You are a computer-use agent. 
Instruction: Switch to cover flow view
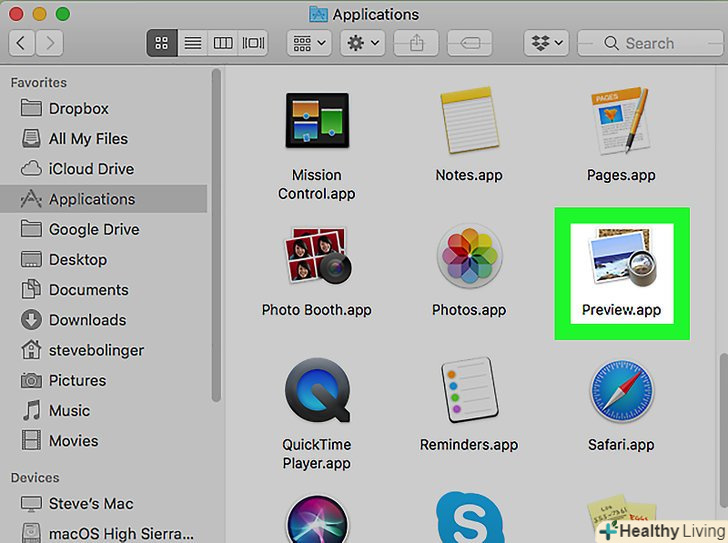(253, 43)
